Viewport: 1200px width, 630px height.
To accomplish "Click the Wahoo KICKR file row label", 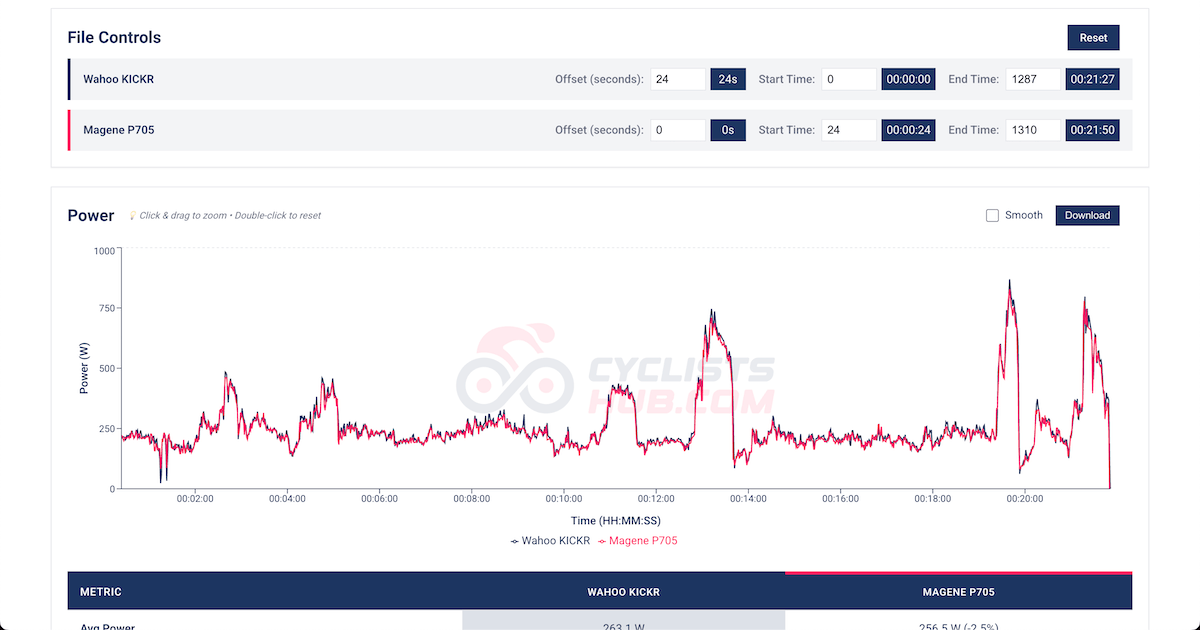I will coord(118,79).
